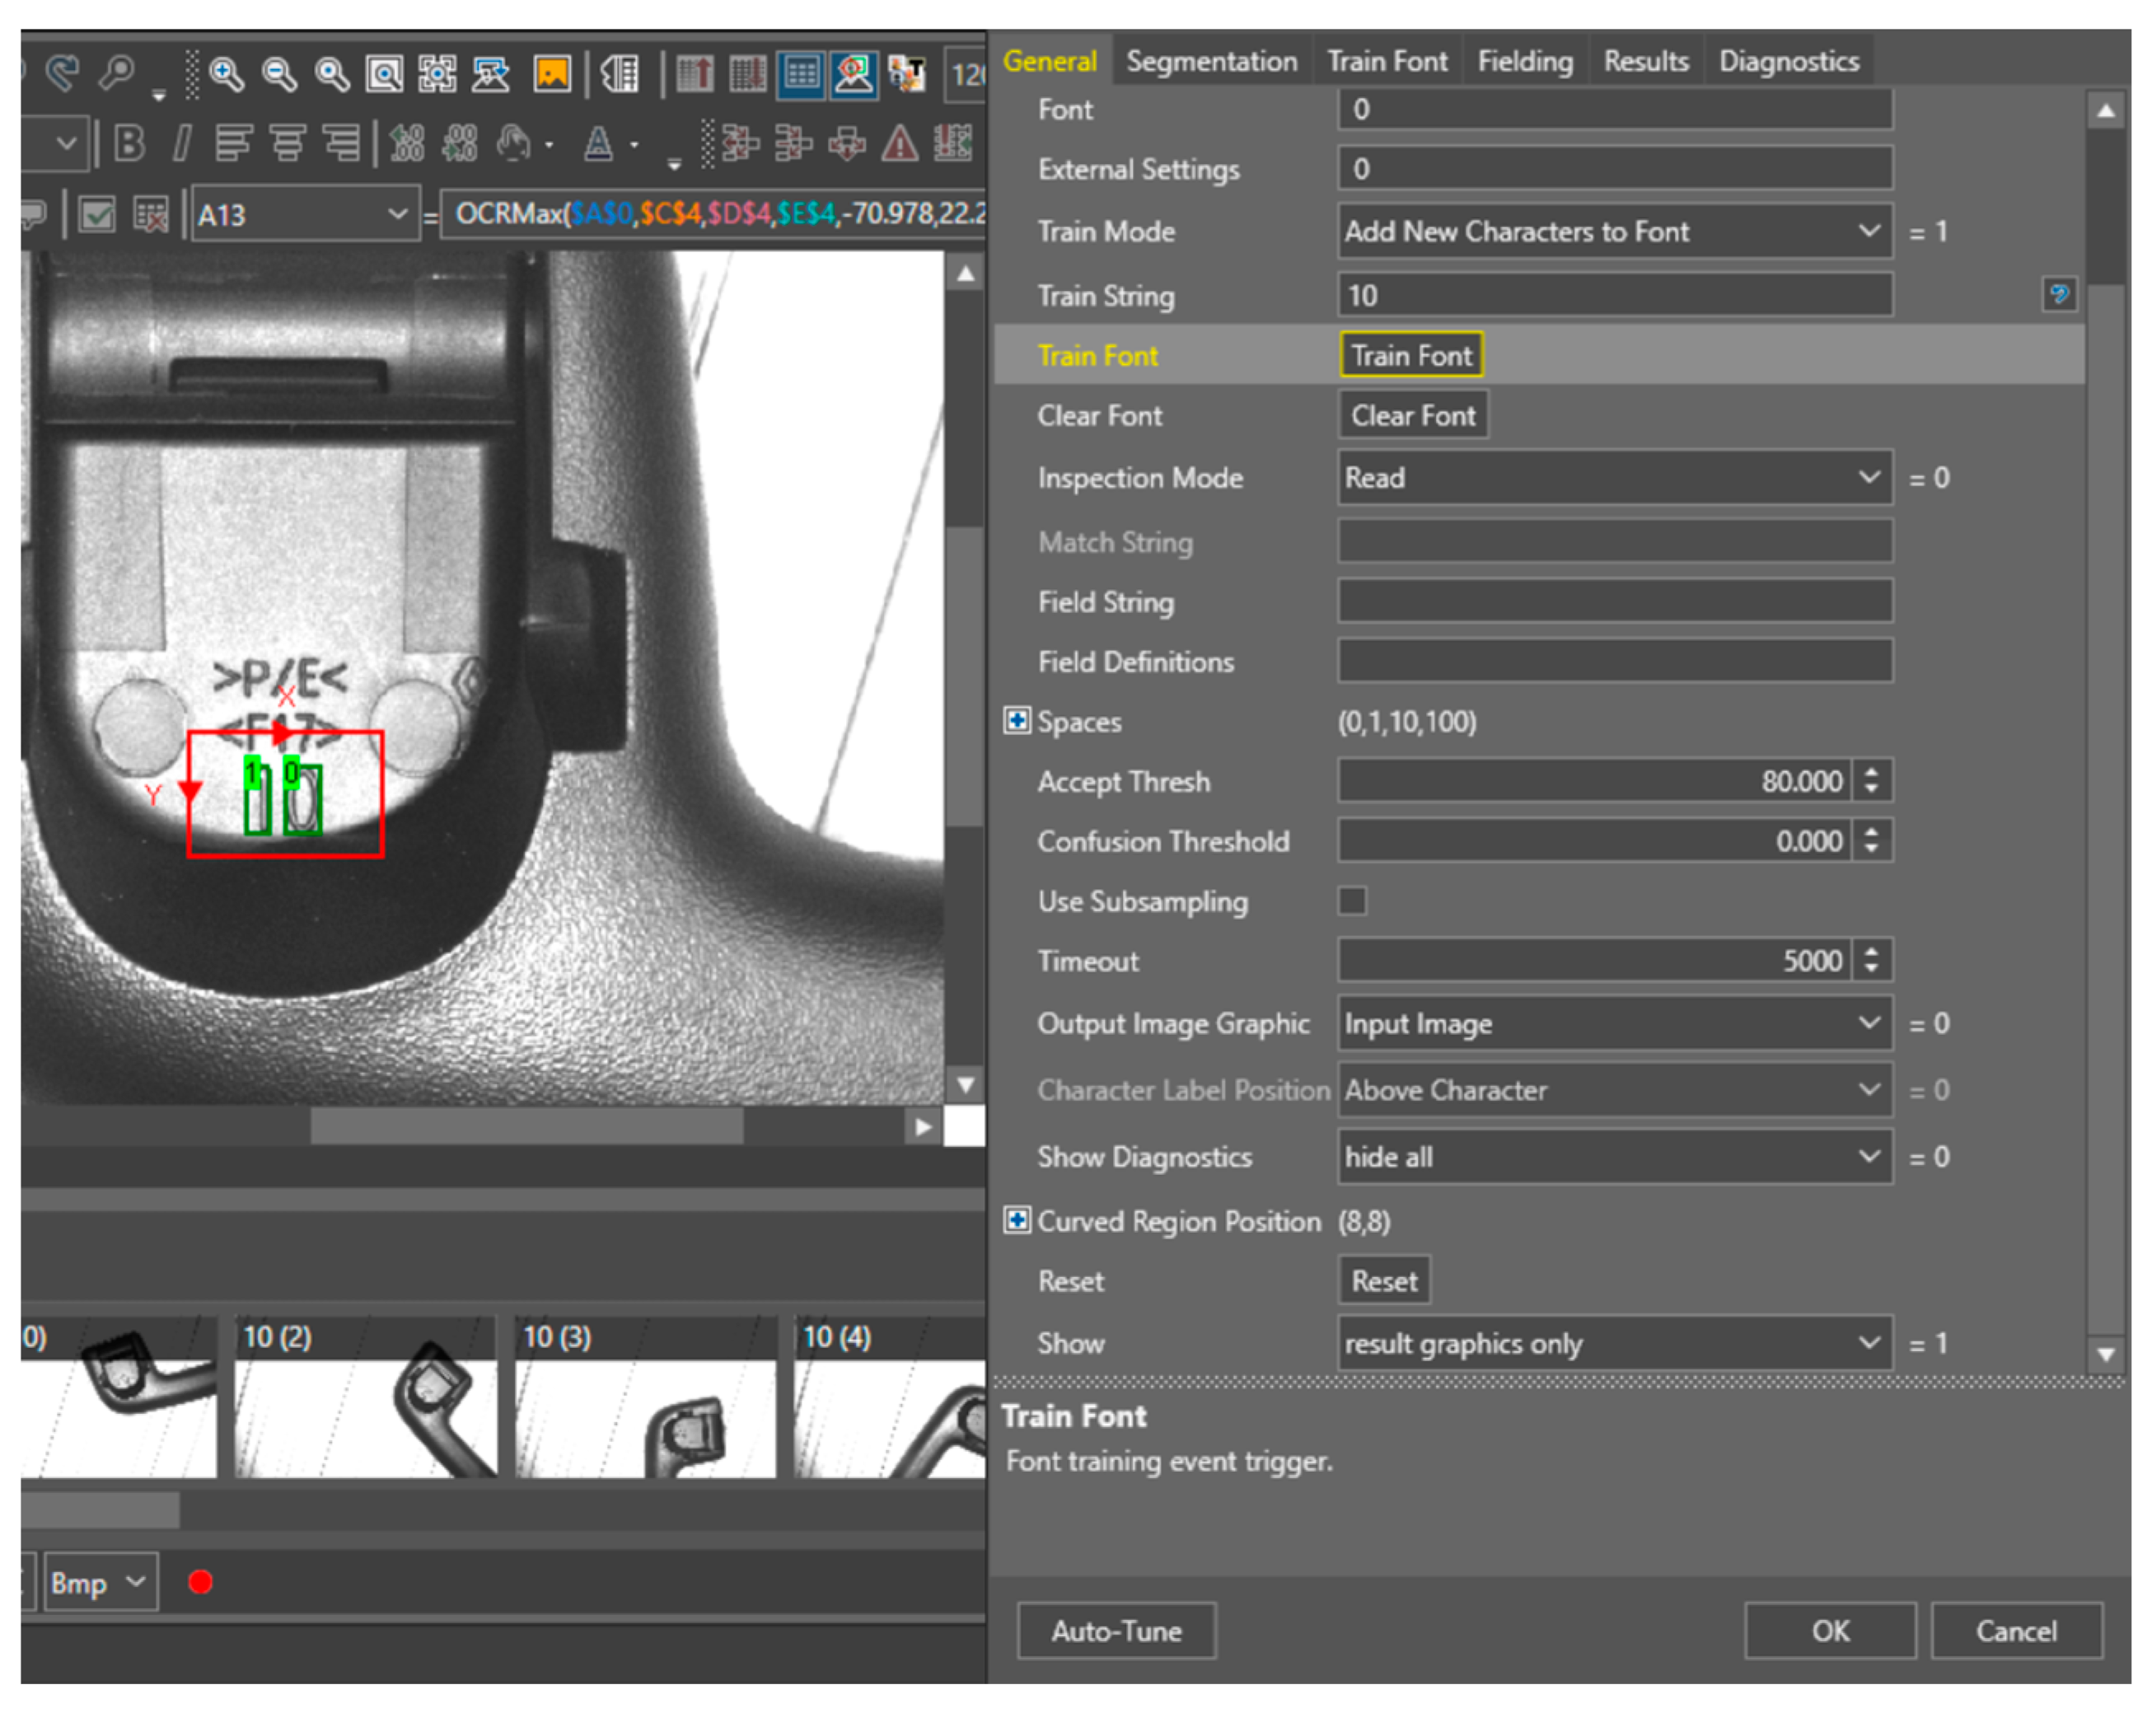This screenshot has width=2156, height=1713.
Task: Toggle the spreadsheet grid overlay button
Action: pos(801,74)
